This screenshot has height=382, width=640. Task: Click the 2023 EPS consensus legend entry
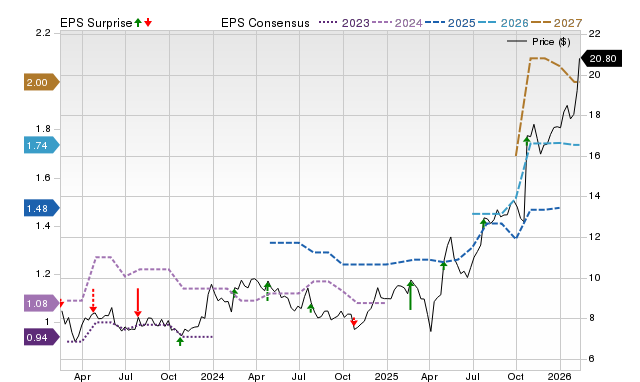point(344,23)
